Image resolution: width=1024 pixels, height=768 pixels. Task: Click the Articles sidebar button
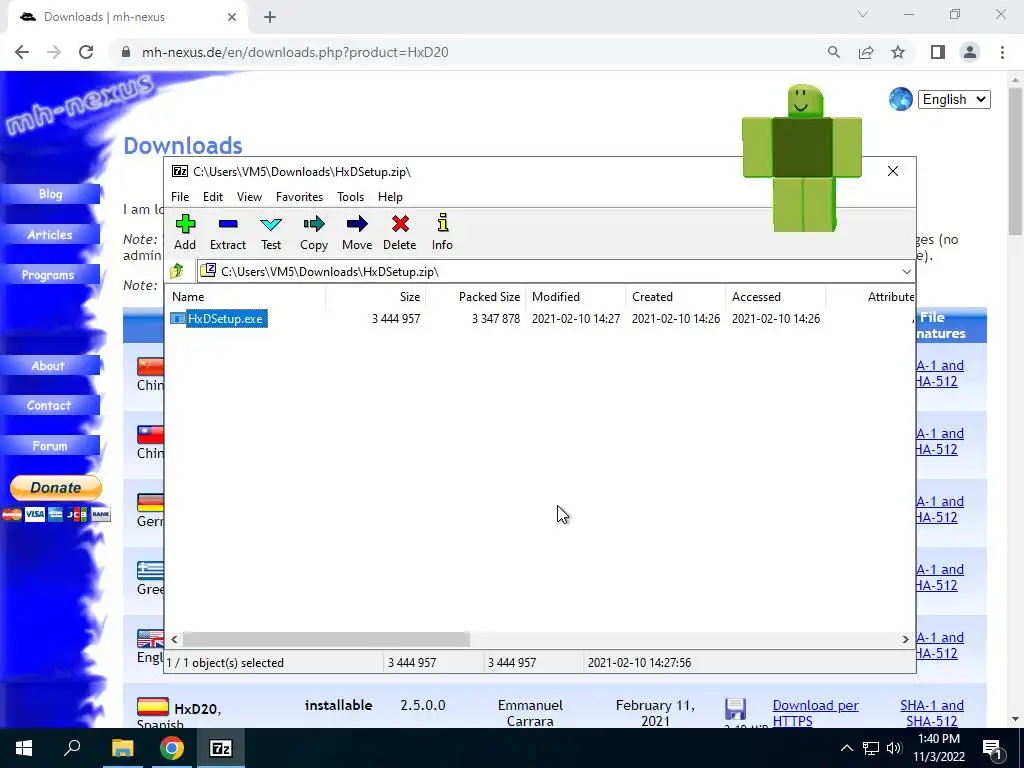50,234
